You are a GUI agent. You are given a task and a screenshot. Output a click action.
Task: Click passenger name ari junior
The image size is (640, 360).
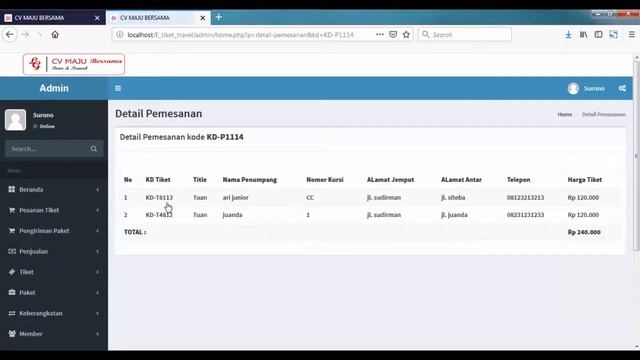coord(236,198)
